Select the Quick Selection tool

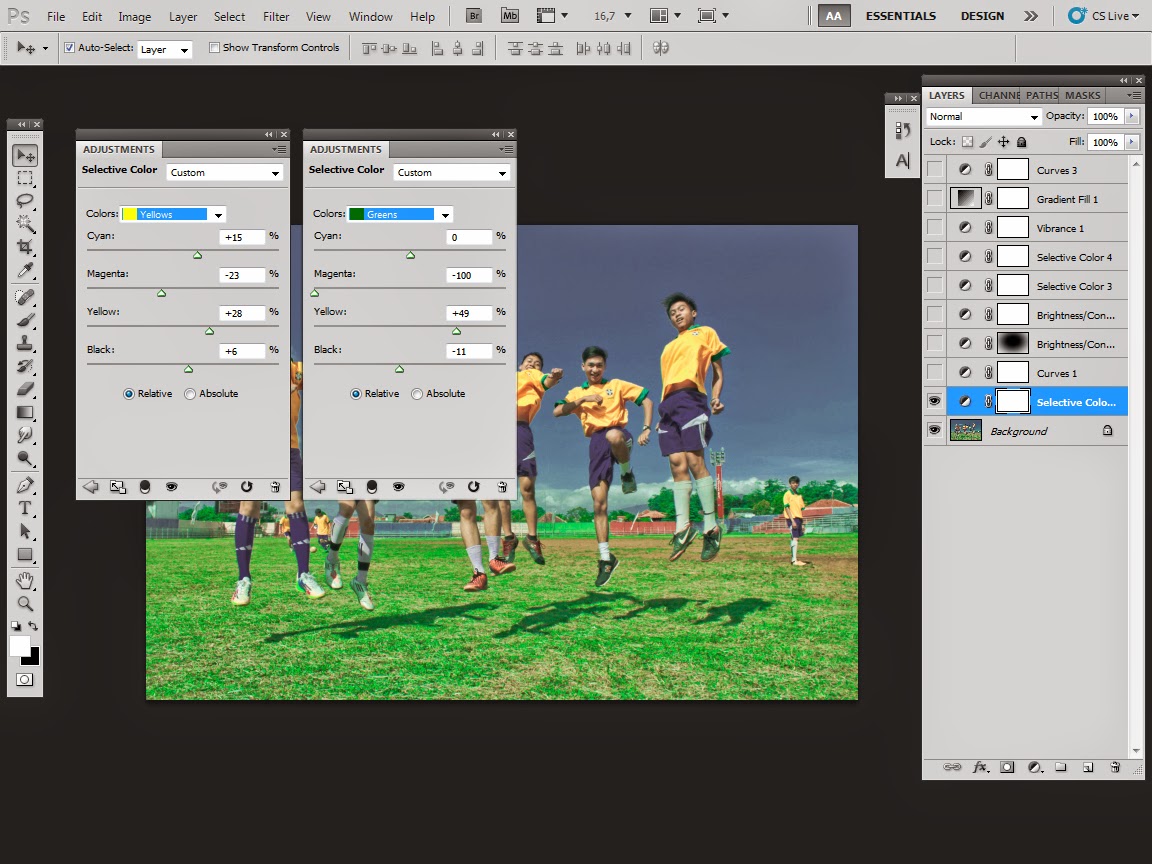click(25, 224)
